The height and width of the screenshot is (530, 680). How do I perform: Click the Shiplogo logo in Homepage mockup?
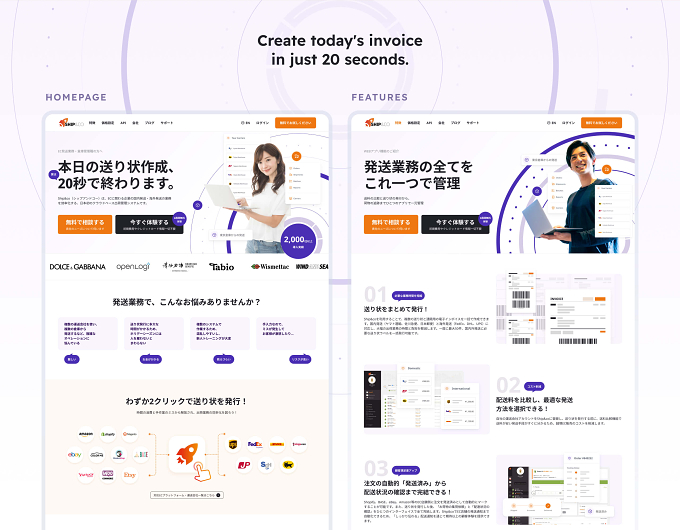pos(72,123)
